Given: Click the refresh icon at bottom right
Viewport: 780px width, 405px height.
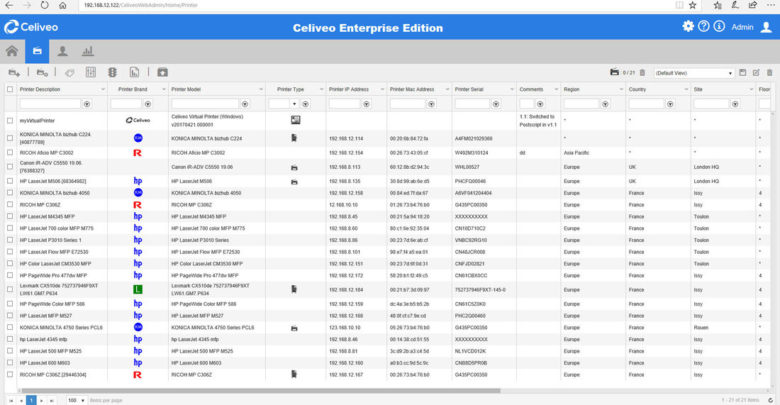Looking at the screenshot, I should coord(770,400).
